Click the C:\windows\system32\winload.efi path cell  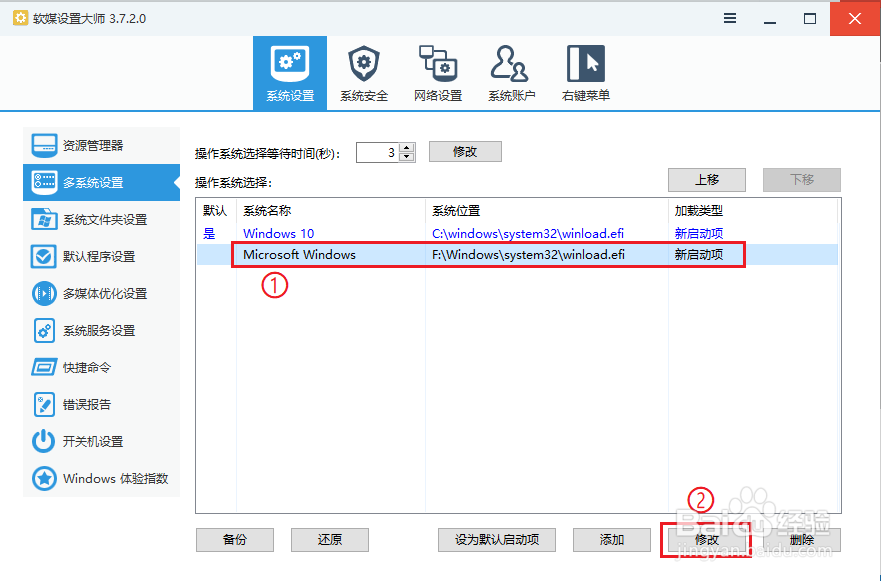point(528,233)
